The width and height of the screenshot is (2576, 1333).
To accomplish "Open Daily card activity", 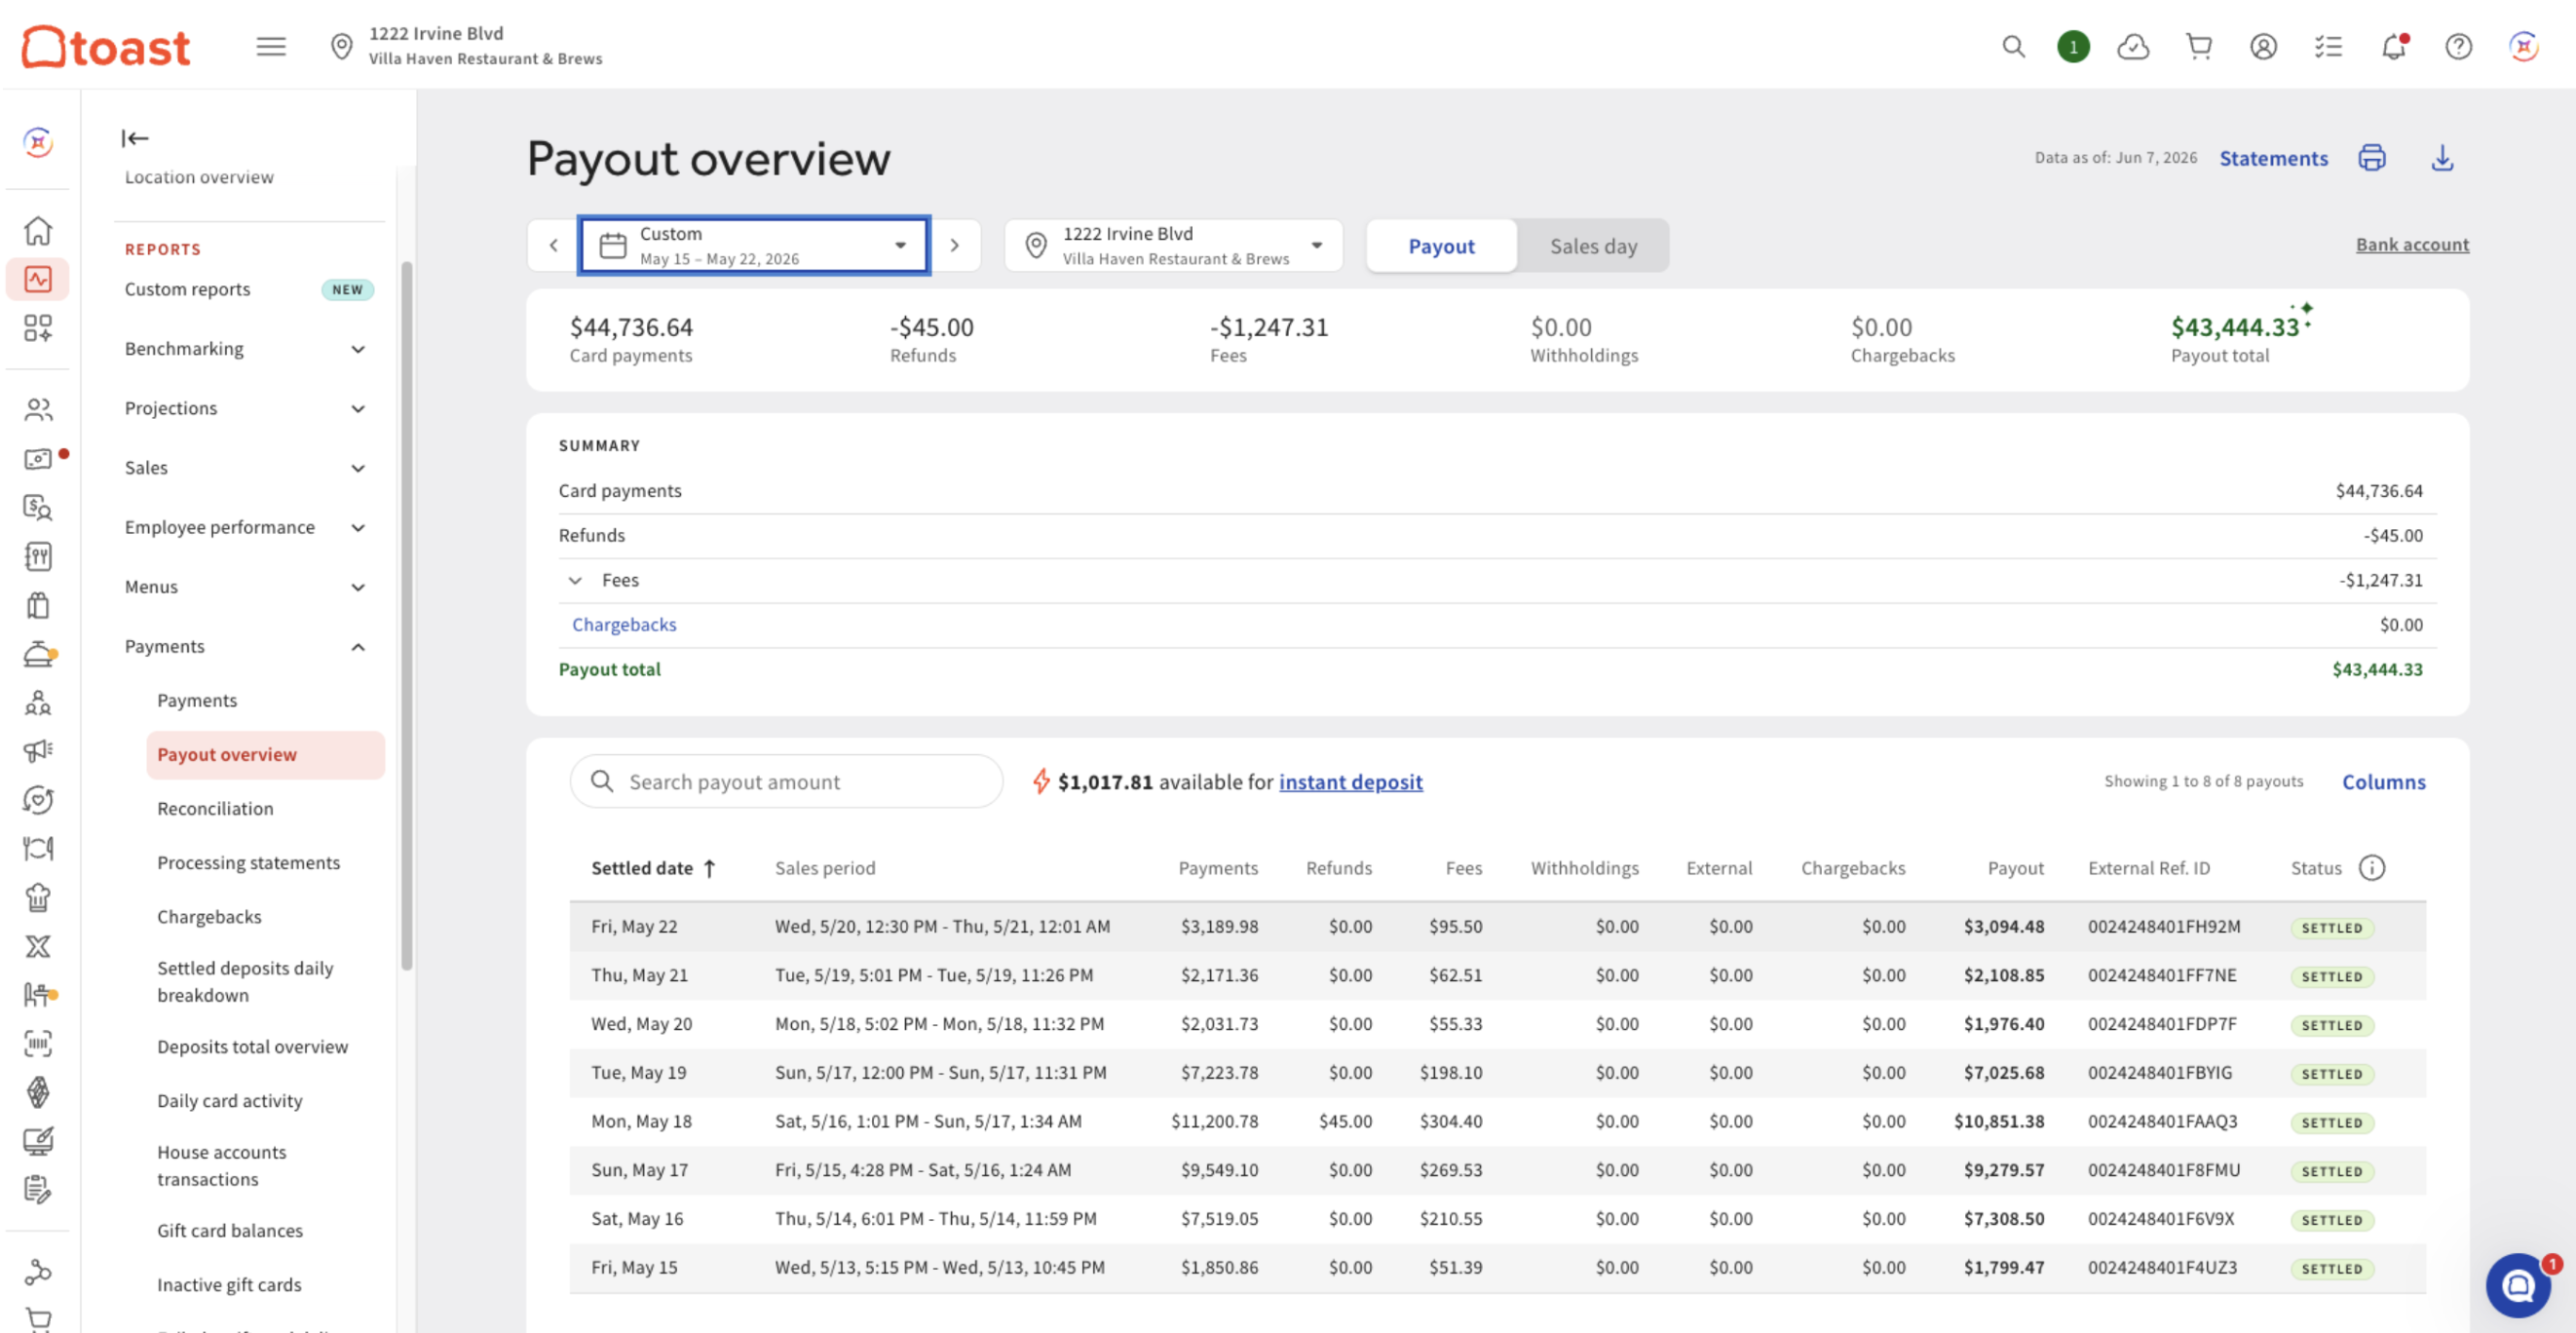I will point(229,1101).
